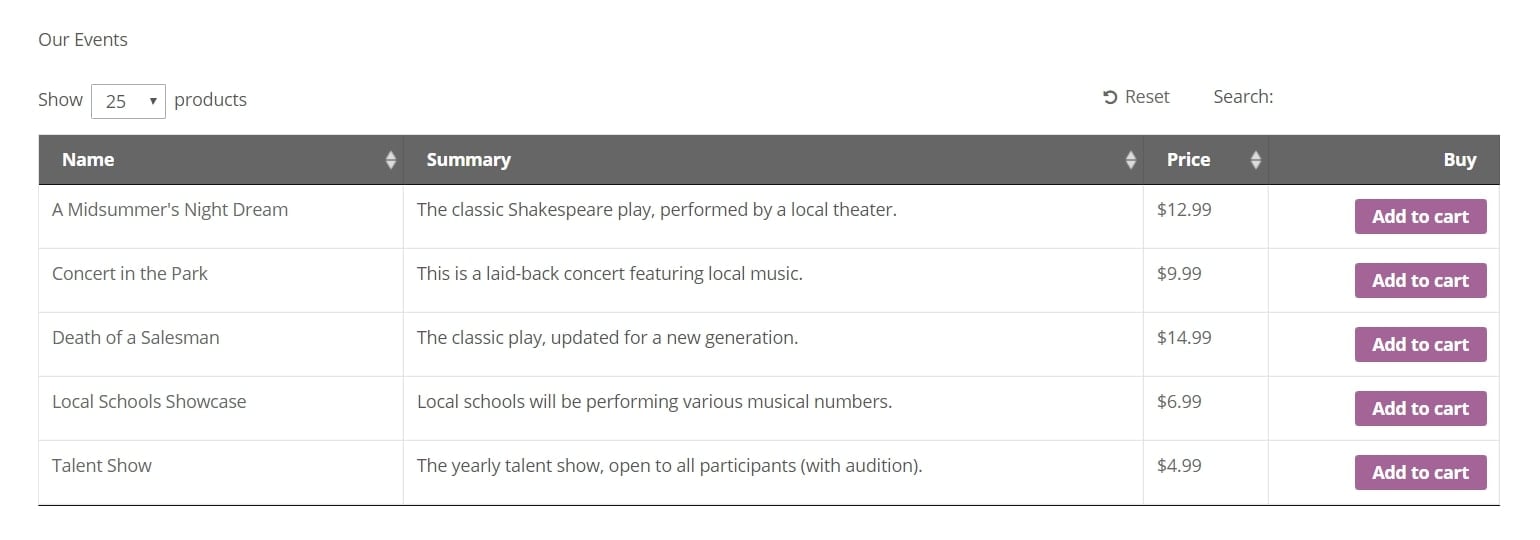Click the Summary column header

point(468,160)
